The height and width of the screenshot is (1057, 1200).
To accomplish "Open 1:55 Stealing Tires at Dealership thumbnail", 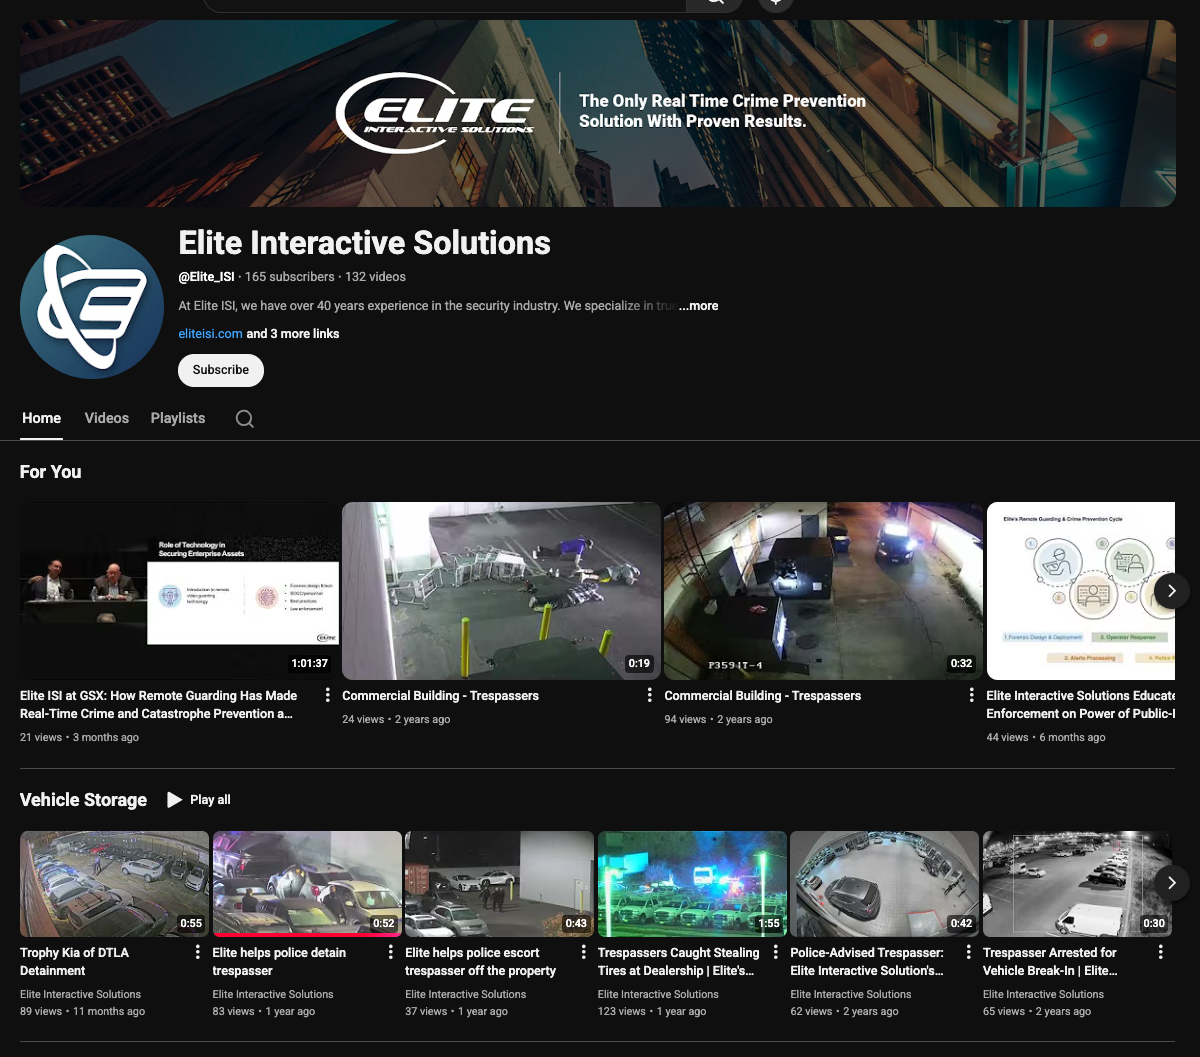I will tap(692, 884).
